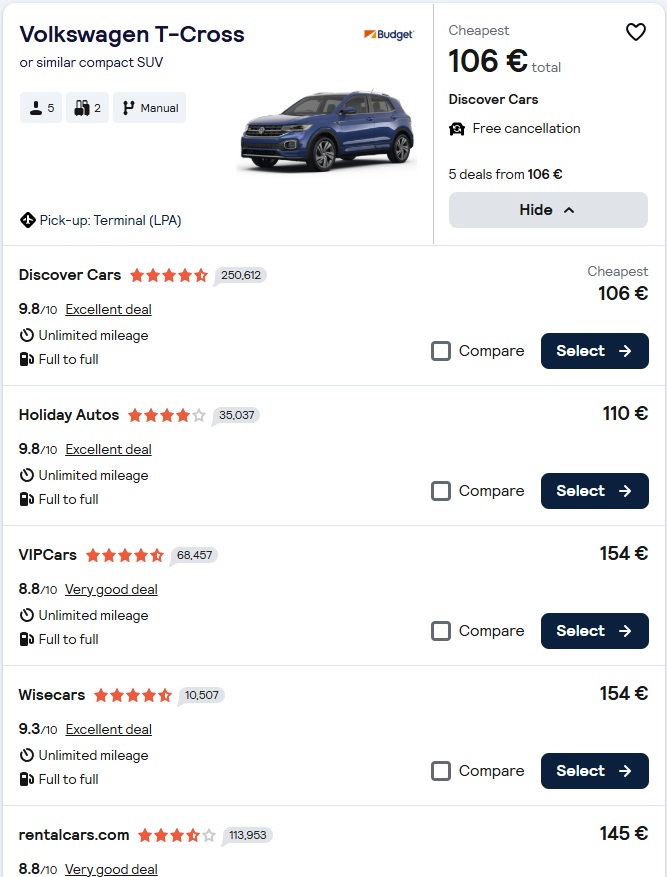
Task: Click the Free cancellation icon
Action: click(x=457, y=129)
